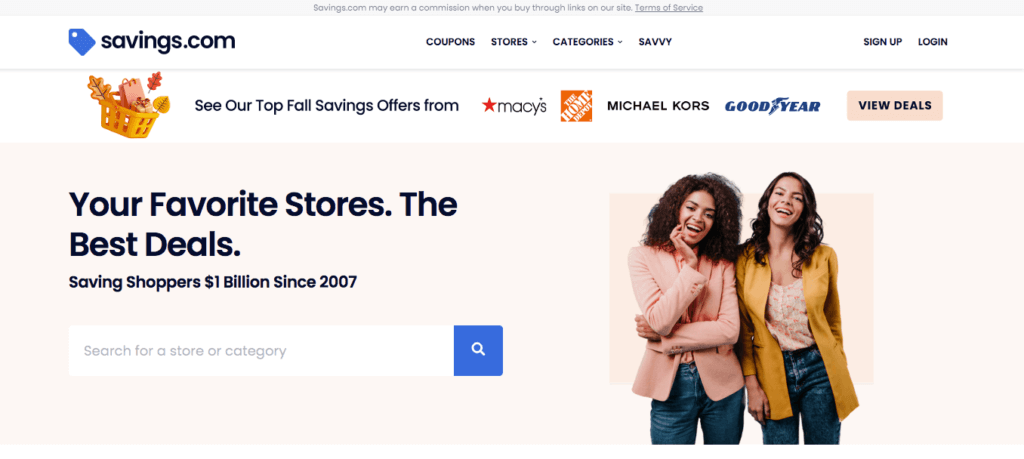Expand the Stores dropdown menu
The image size is (1024, 459).
click(513, 42)
